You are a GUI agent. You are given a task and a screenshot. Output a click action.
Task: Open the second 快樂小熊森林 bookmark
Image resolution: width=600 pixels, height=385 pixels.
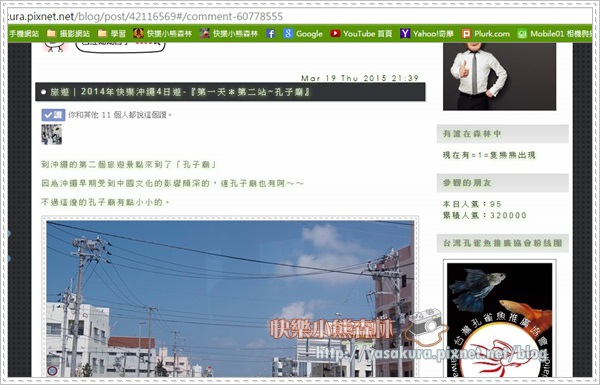click(229, 34)
